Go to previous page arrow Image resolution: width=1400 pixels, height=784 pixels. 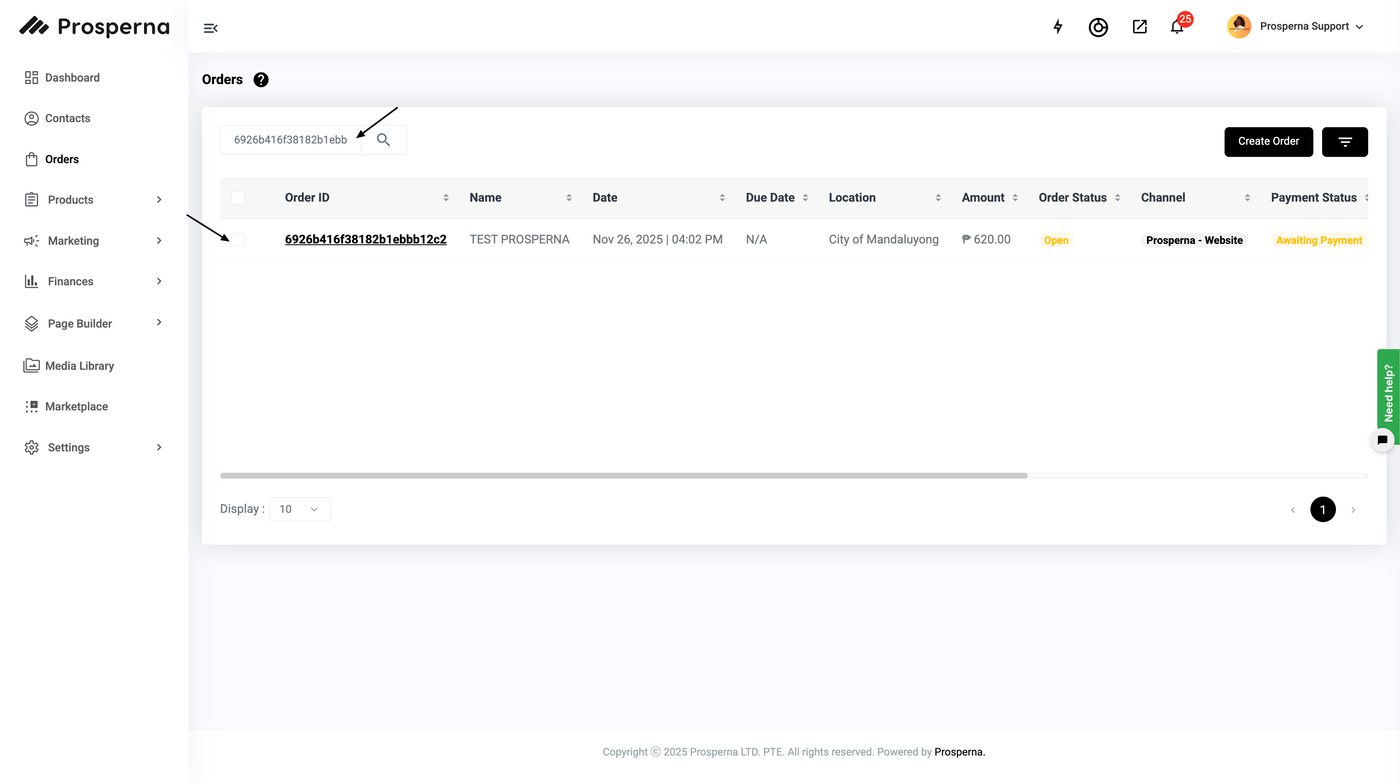[x=1293, y=510]
